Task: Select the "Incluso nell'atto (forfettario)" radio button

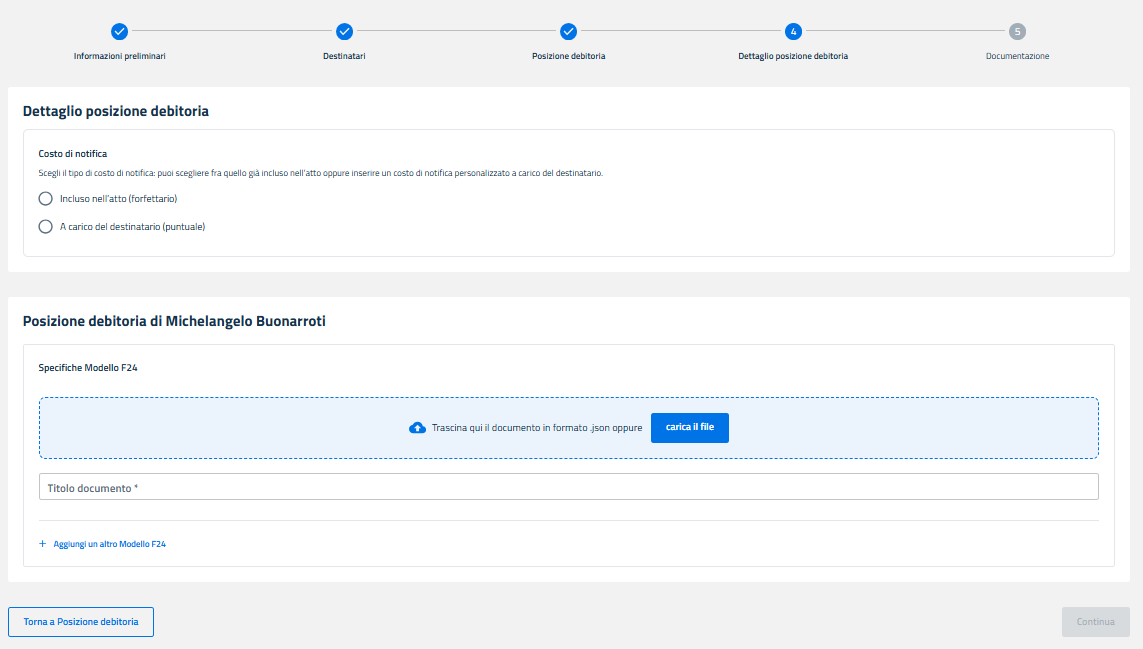Action: tap(45, 198)
